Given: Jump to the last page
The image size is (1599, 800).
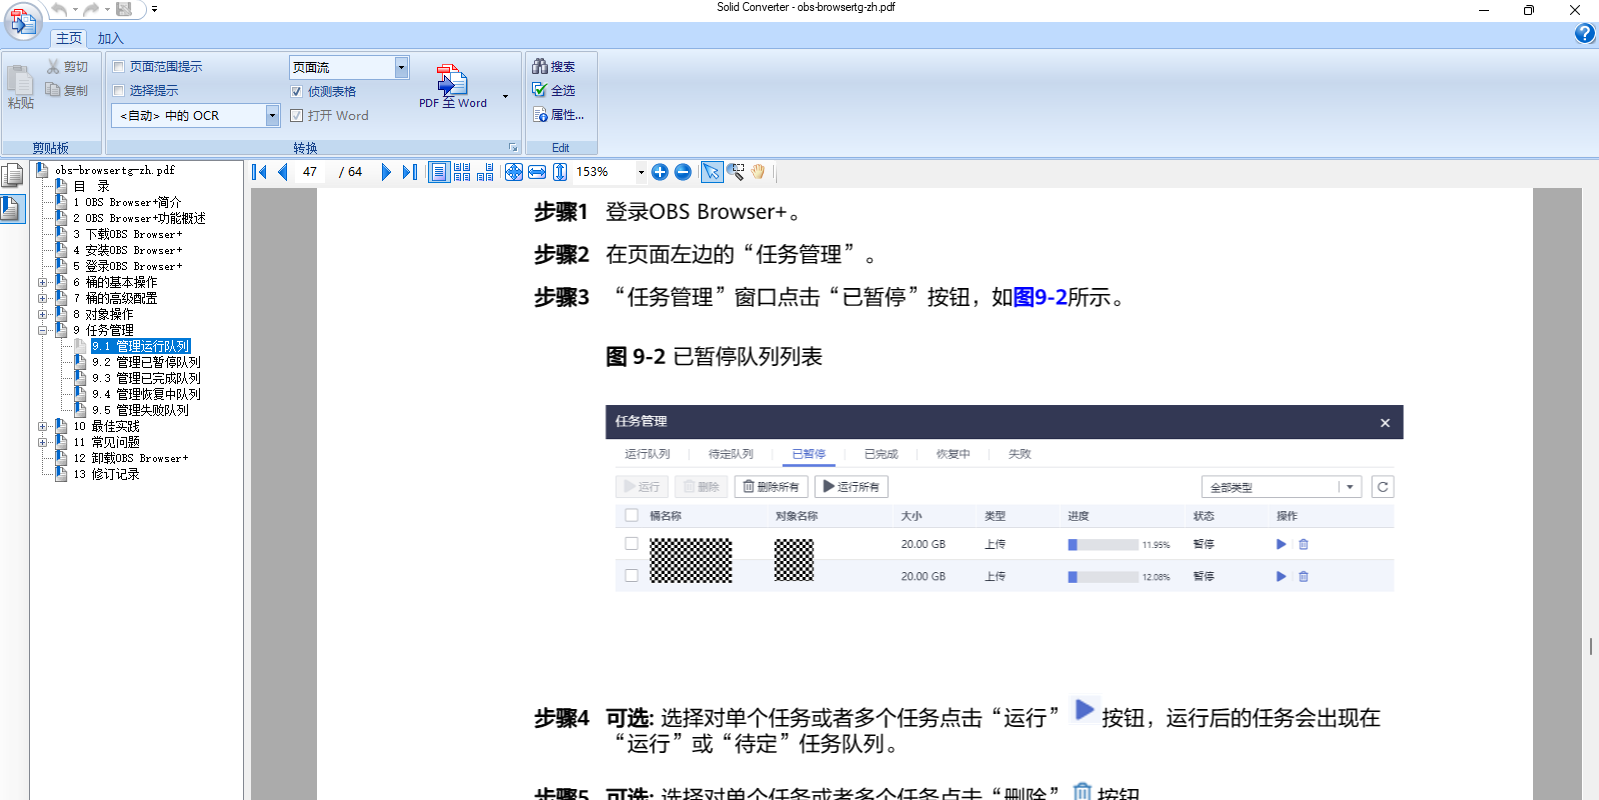Looking at the screenshot, I should 409,172.
